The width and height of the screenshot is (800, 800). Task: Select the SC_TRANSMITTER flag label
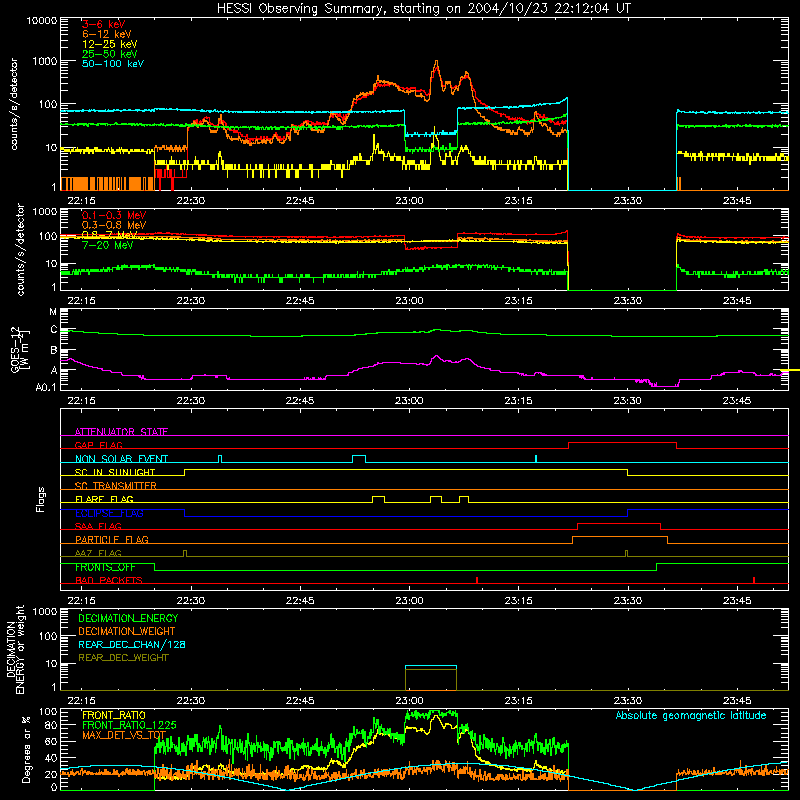point(116,486)
